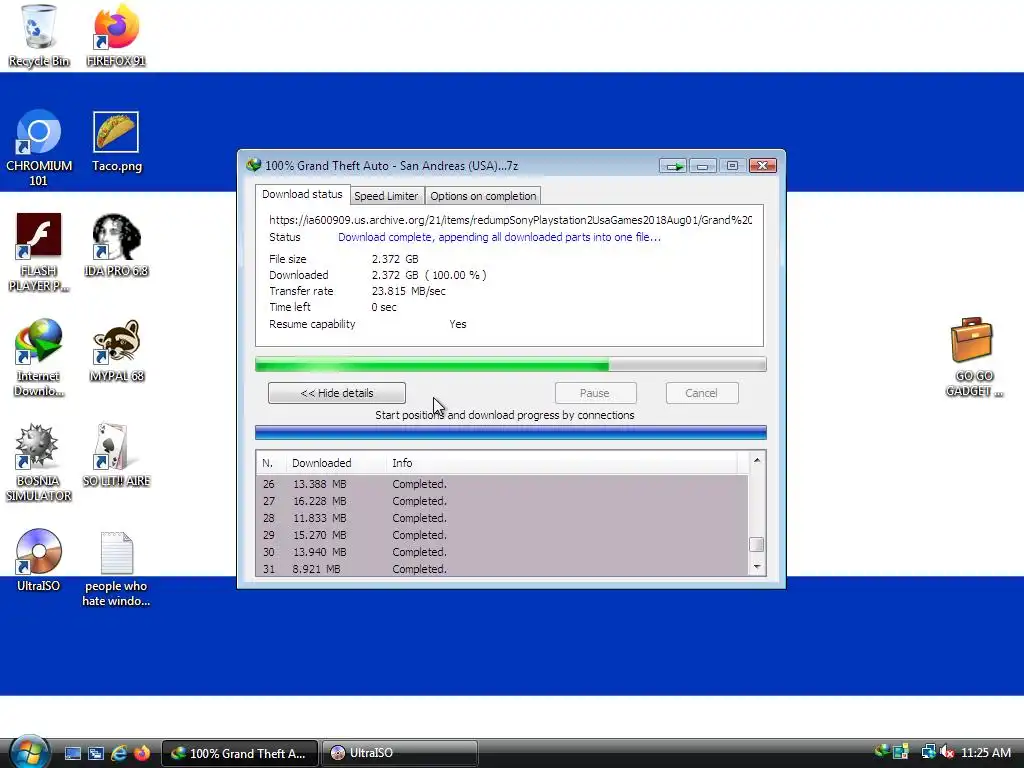Click the IDM icon in system tray

click(x=882, y=752)
